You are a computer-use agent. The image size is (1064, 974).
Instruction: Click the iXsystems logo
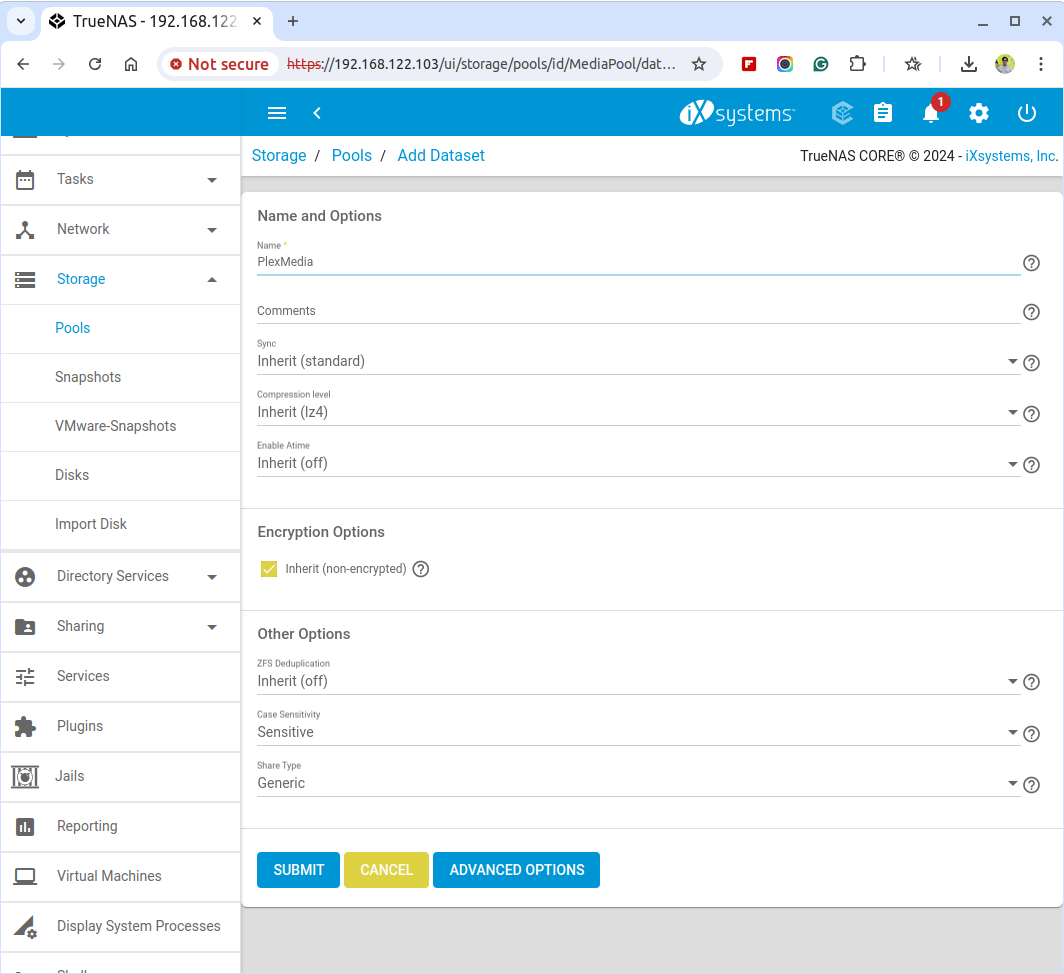tap(737, 113)
